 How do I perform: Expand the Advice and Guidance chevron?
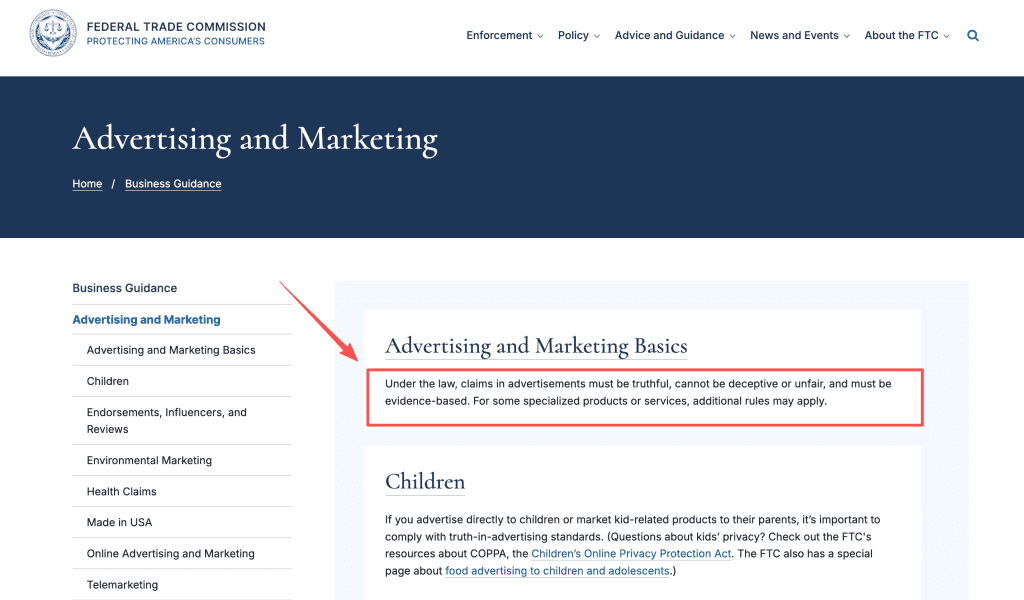click(733, 37)
